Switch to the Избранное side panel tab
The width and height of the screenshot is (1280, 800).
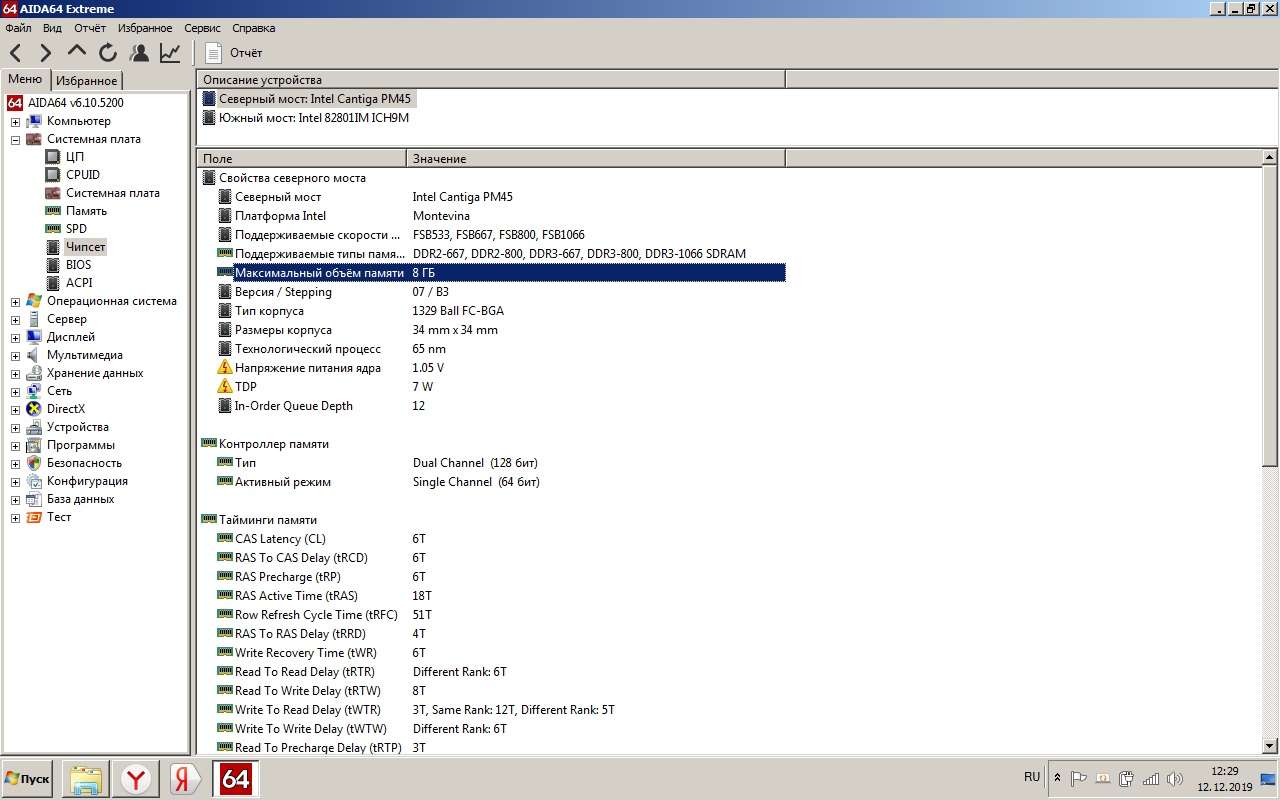point(86,81)
